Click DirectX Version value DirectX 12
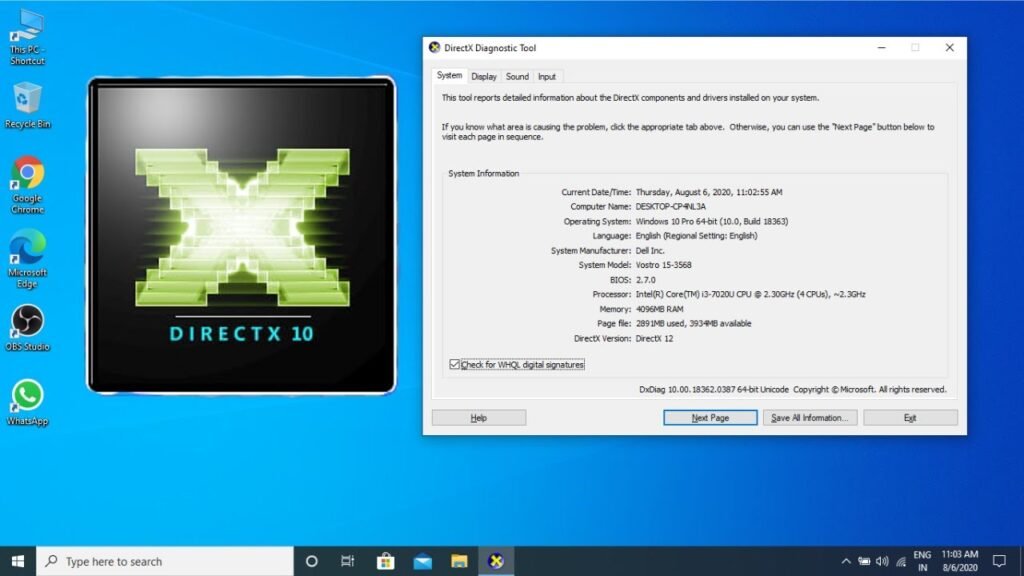1024x576 pixels. tap(654, 338)
